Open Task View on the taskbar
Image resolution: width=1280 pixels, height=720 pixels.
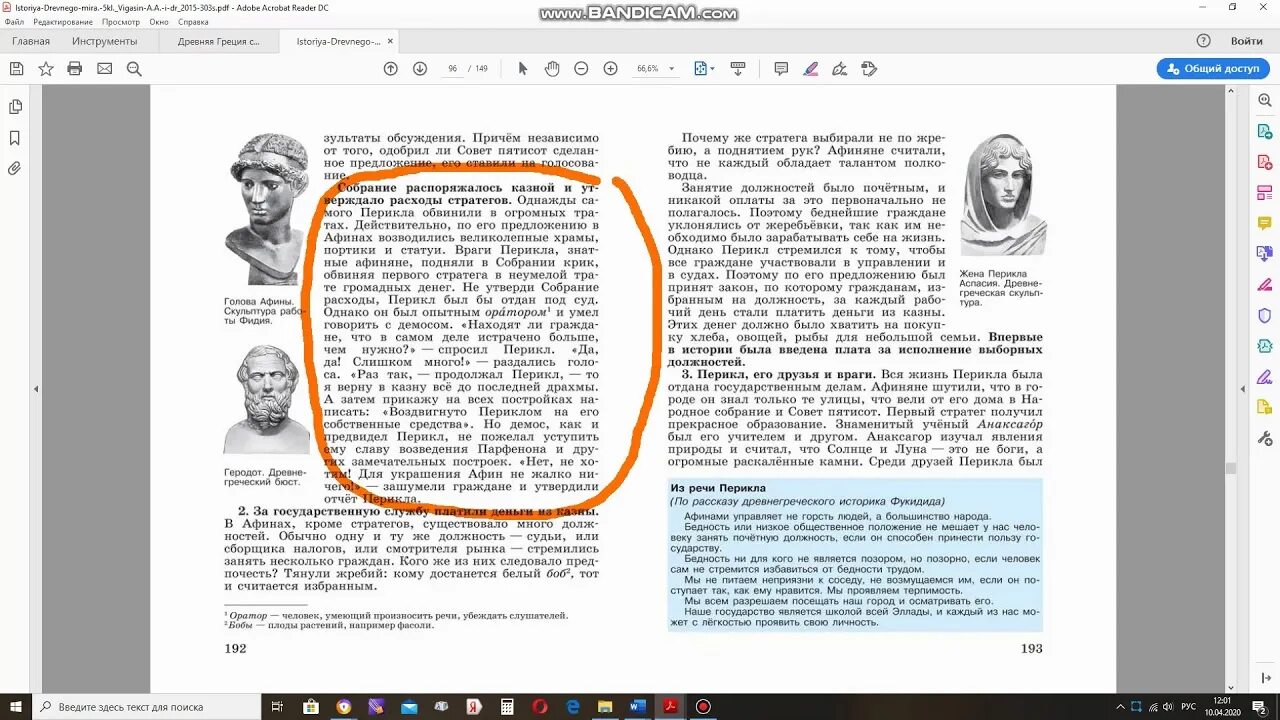[277, 706]
